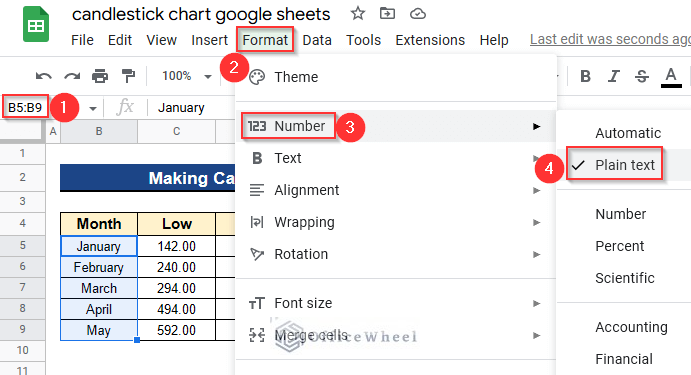The image size is (691, 375).
Task: Expand the Number submenu
Action: (x=396, y=126)
